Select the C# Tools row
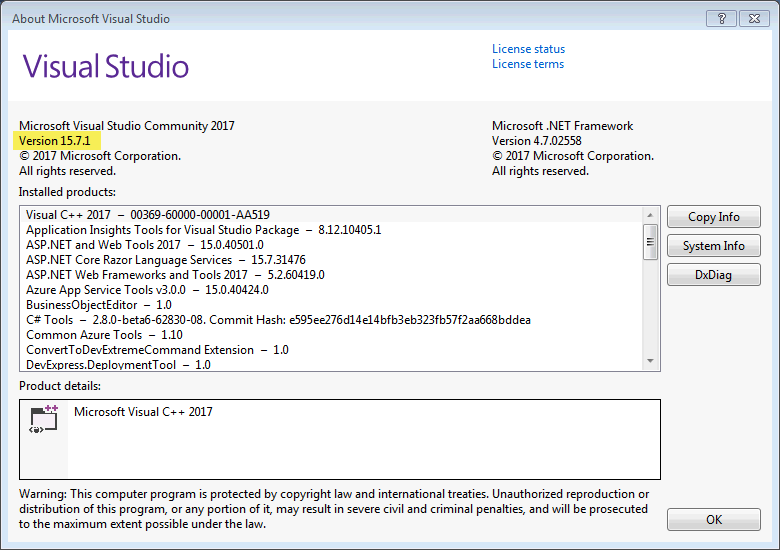 point(333,319)
